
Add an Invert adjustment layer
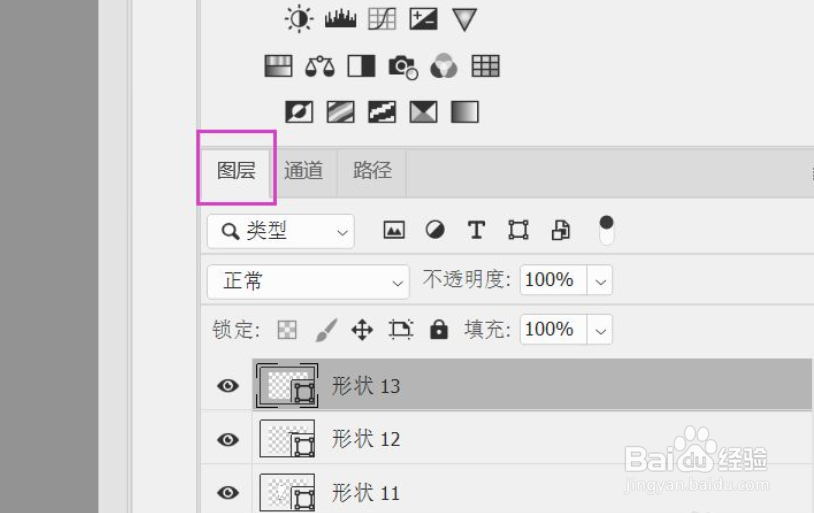(299, 112)
